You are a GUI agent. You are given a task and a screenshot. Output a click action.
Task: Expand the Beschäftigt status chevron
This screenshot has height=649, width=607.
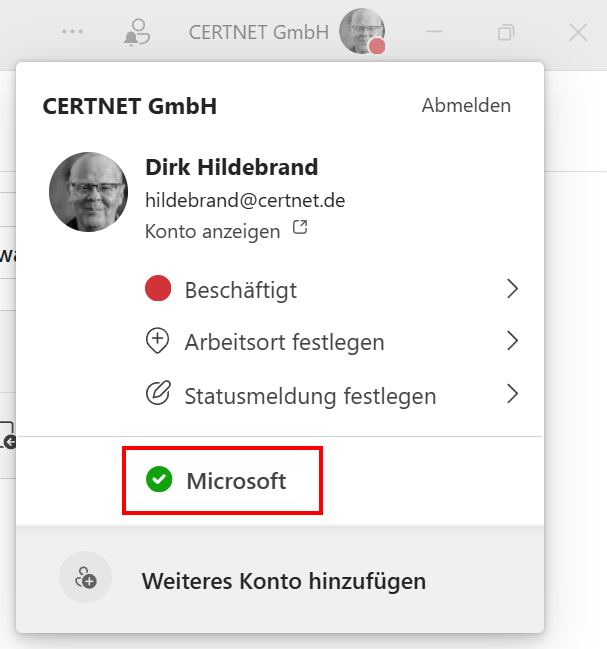pos(512,290)
